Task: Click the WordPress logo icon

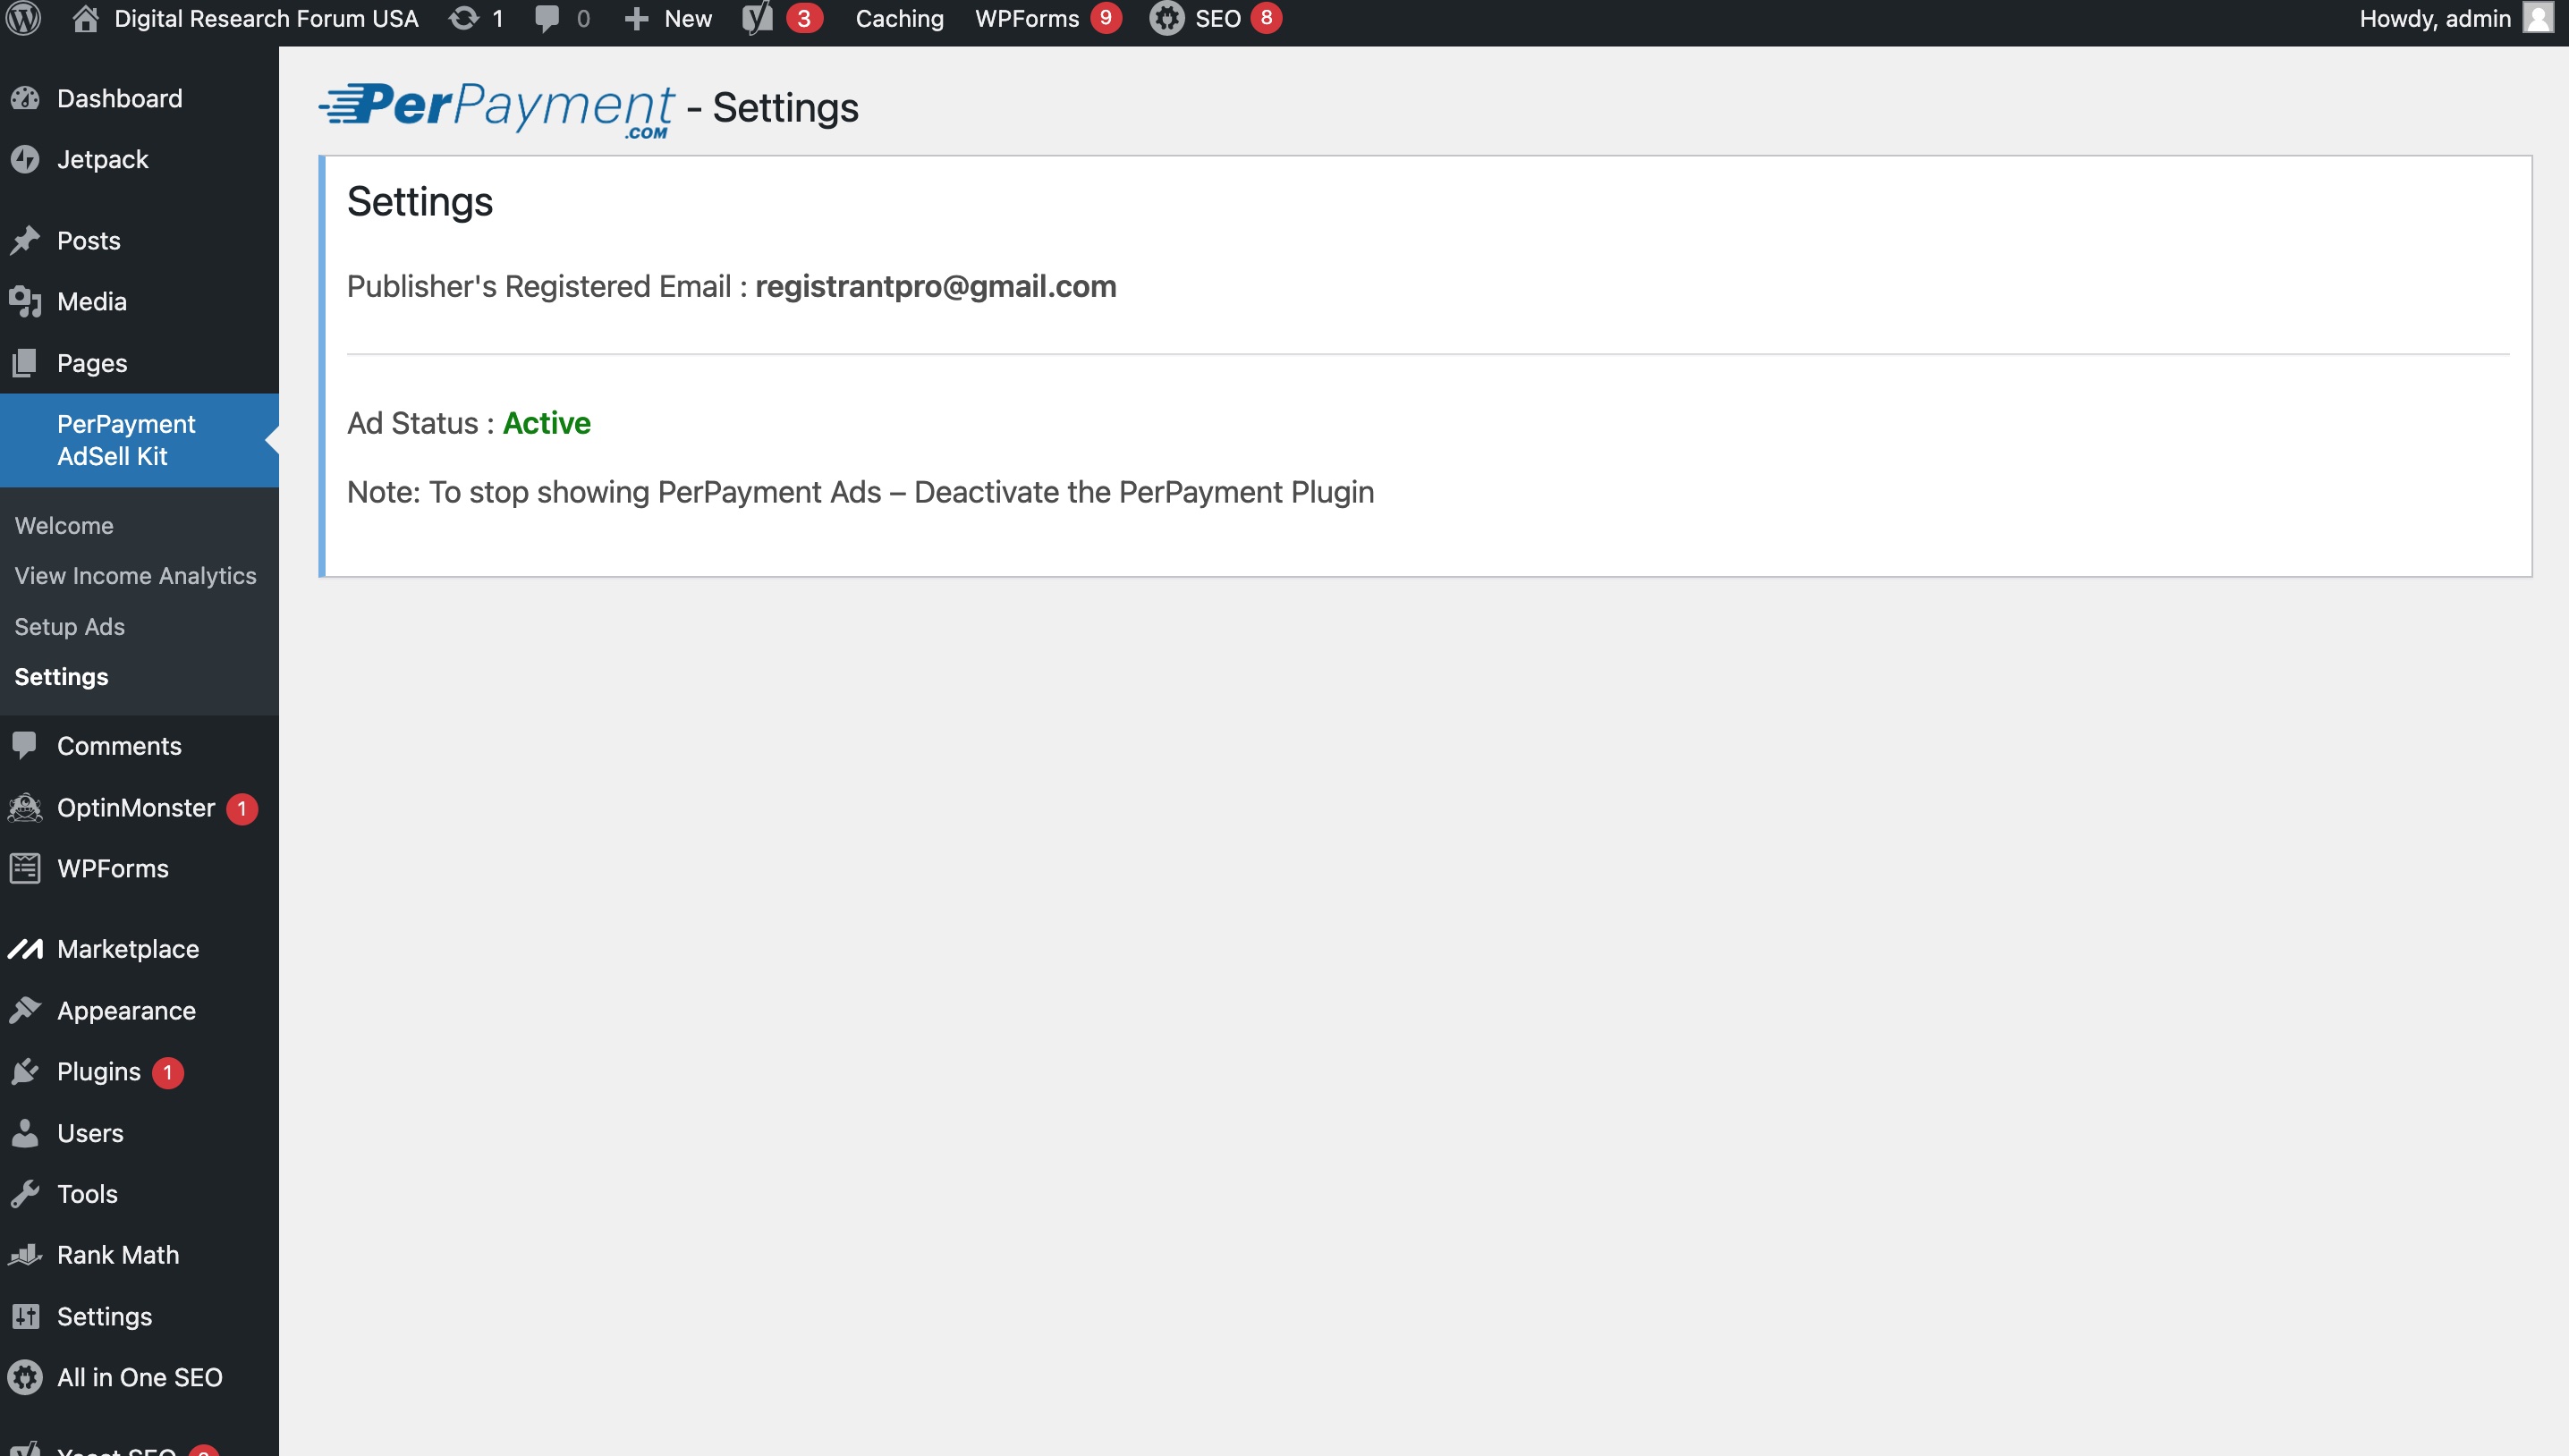Action: (24, 18)
